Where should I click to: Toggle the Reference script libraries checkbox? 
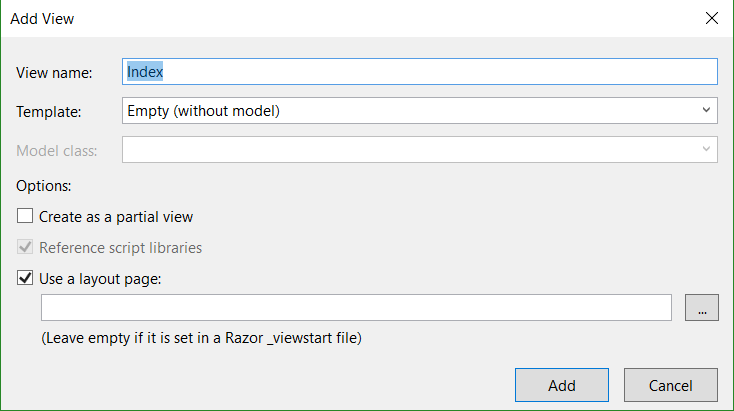[25, 247]
